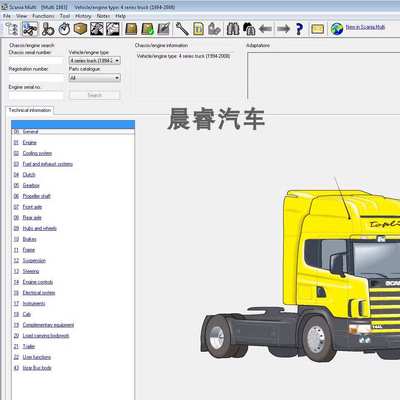This screenshot has width=400, height=400.
Task: Click inside the Adaptations box
Action: [x=323, y=75]
